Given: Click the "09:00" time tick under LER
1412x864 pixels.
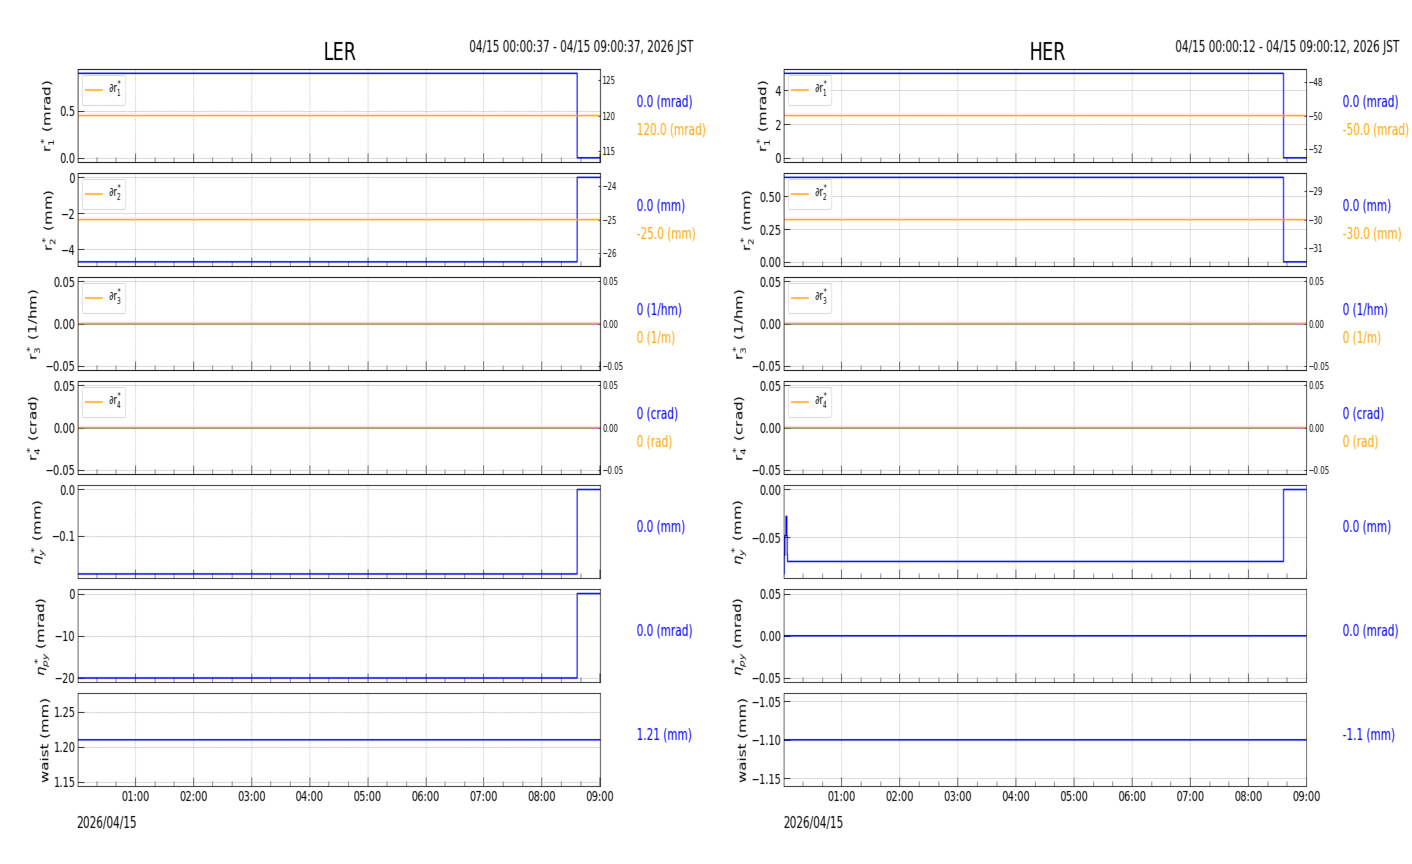Looking at the screenshot, I should [x=600, y=797].
